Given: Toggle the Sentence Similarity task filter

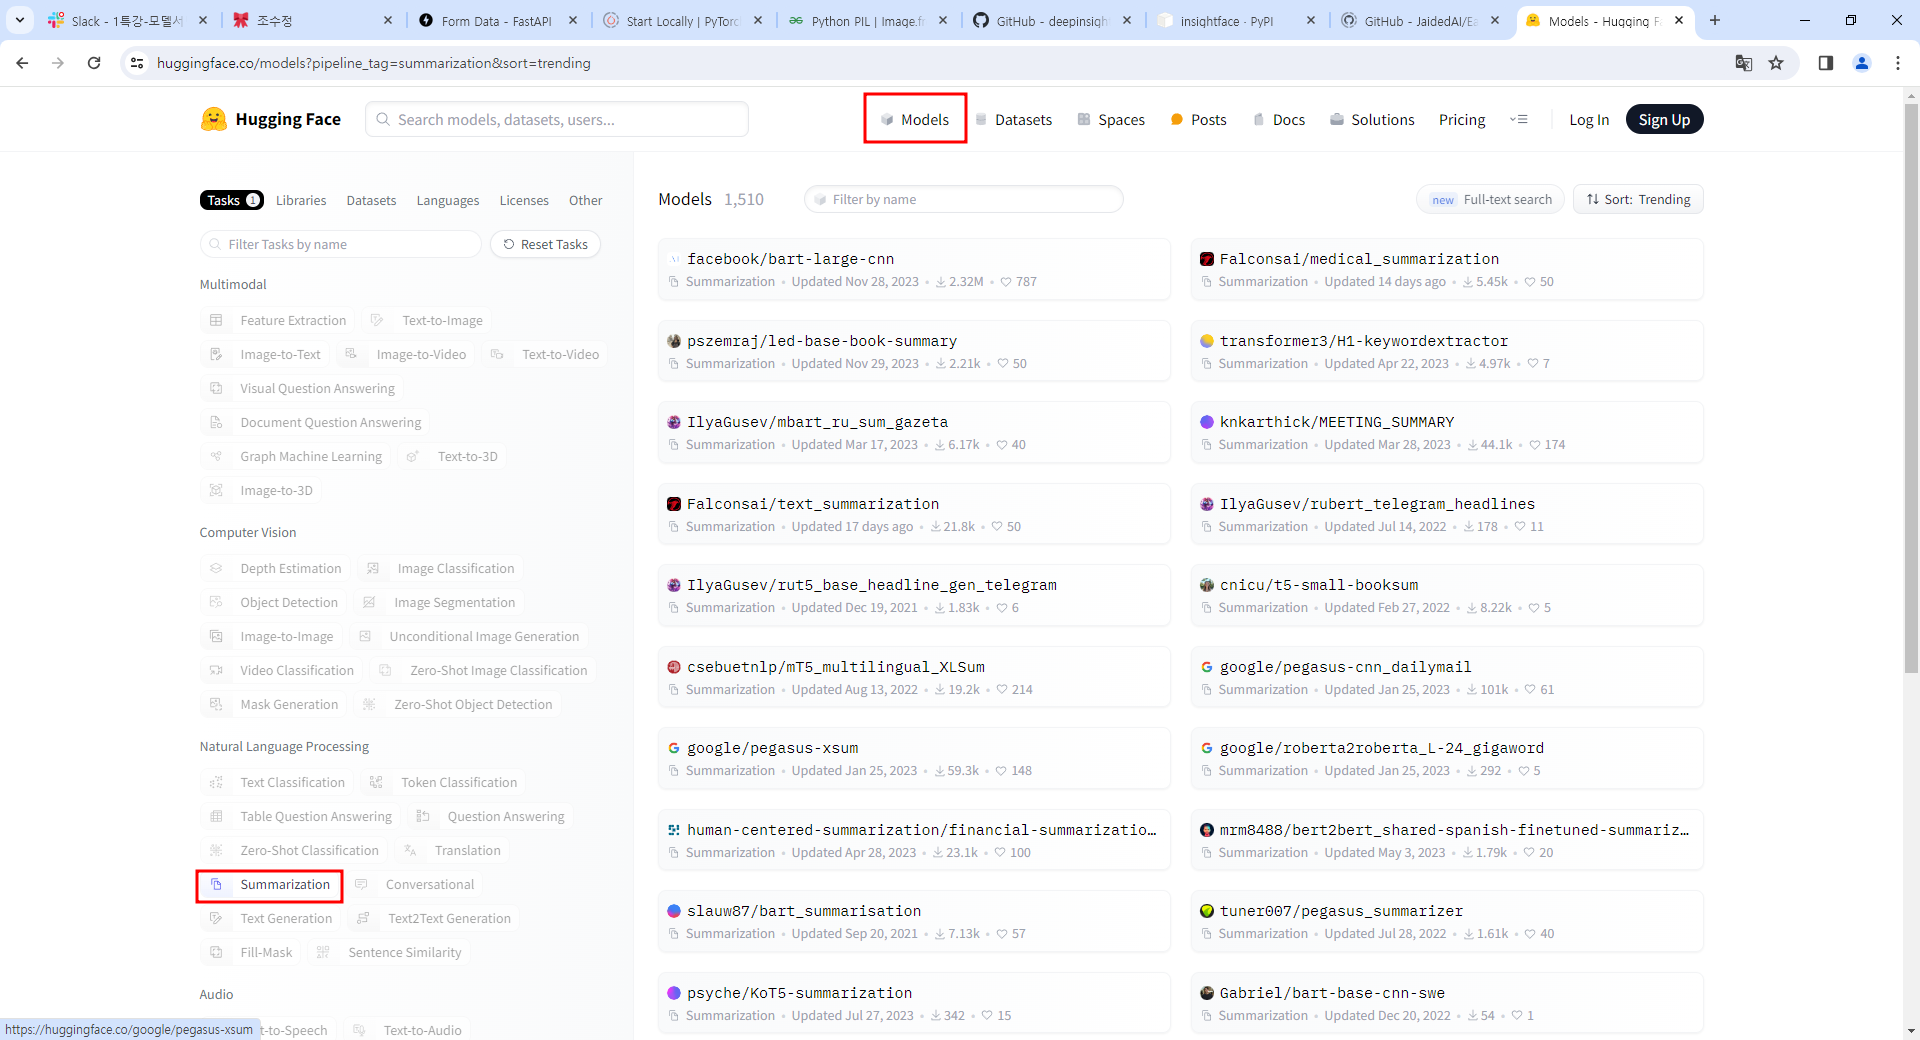Looking at the screenshot, I should click(388, 952).
